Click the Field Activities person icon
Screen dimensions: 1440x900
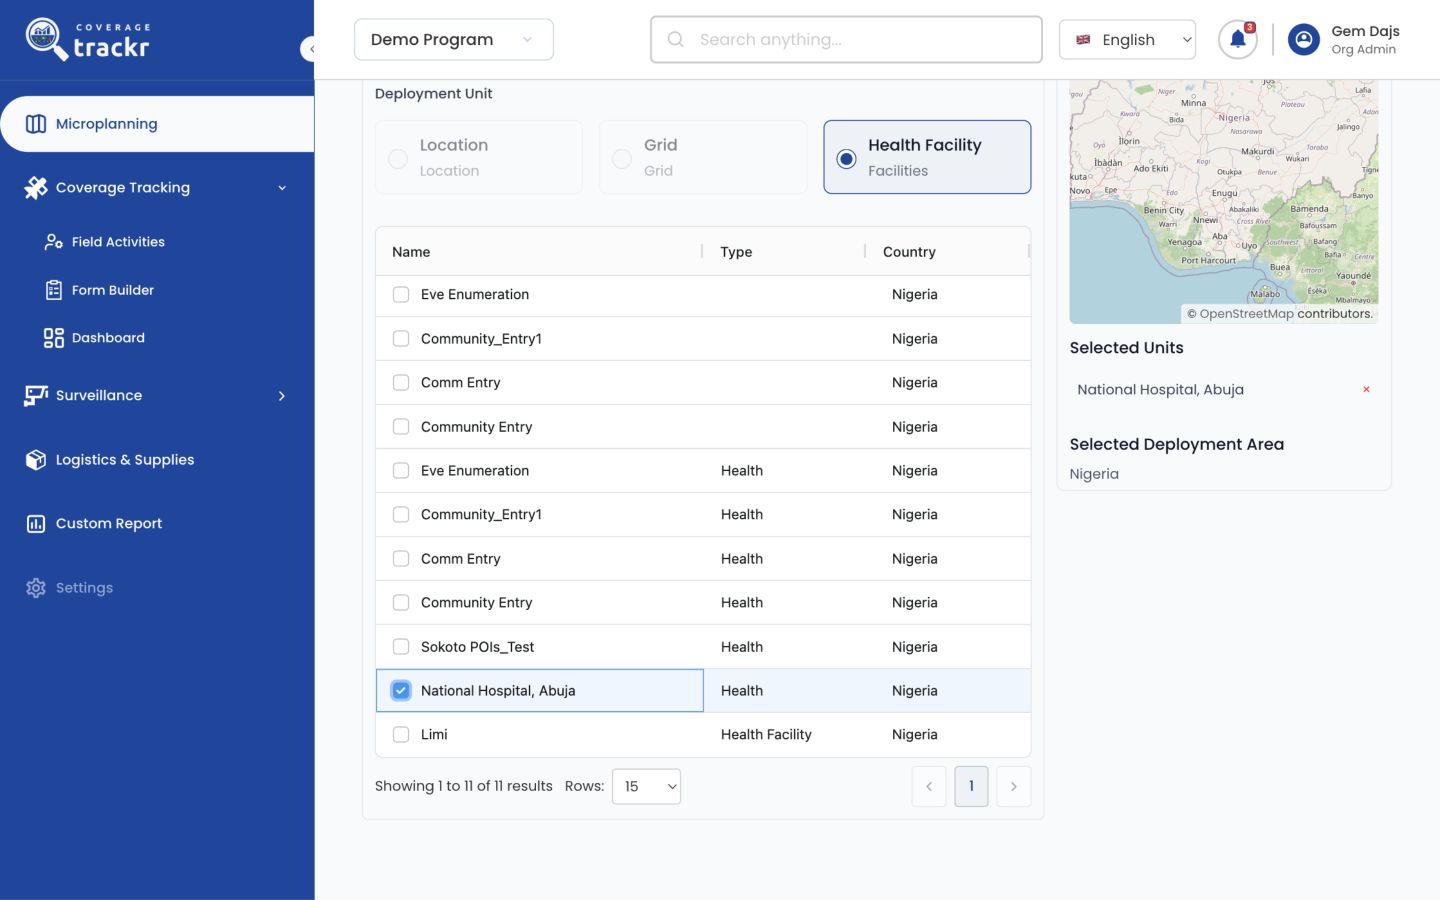[54, 242]
